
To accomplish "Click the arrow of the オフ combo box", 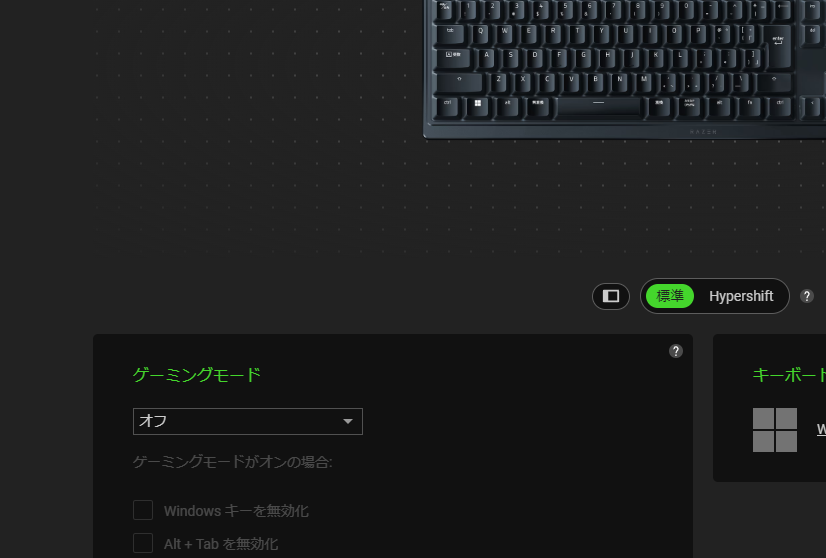I will point(348,422).
